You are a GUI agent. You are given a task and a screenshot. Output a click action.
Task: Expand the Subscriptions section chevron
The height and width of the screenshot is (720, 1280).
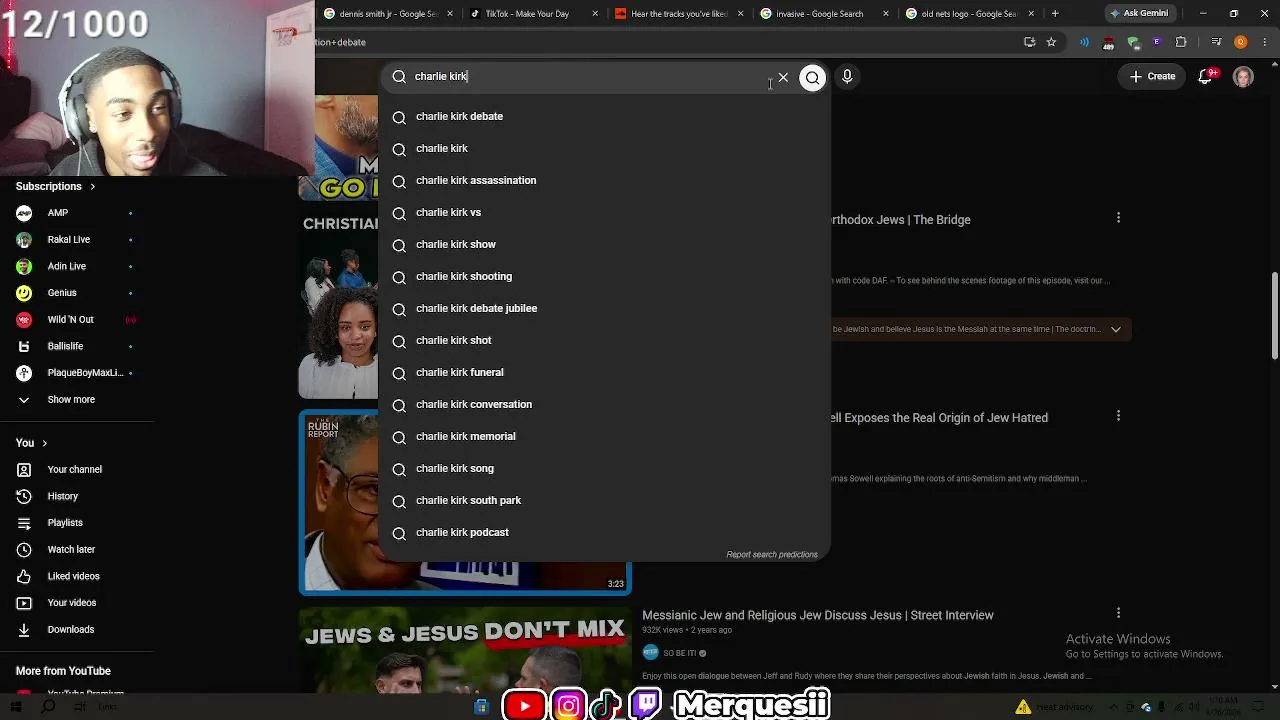(x=93, y=187)
